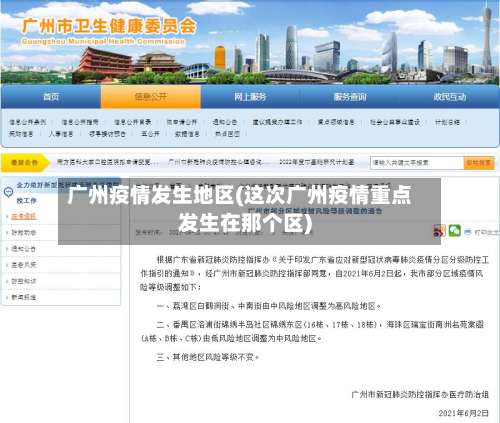
Task: Open the 通知公告 link in the blue sub-navigation
Action: point(225,122)
